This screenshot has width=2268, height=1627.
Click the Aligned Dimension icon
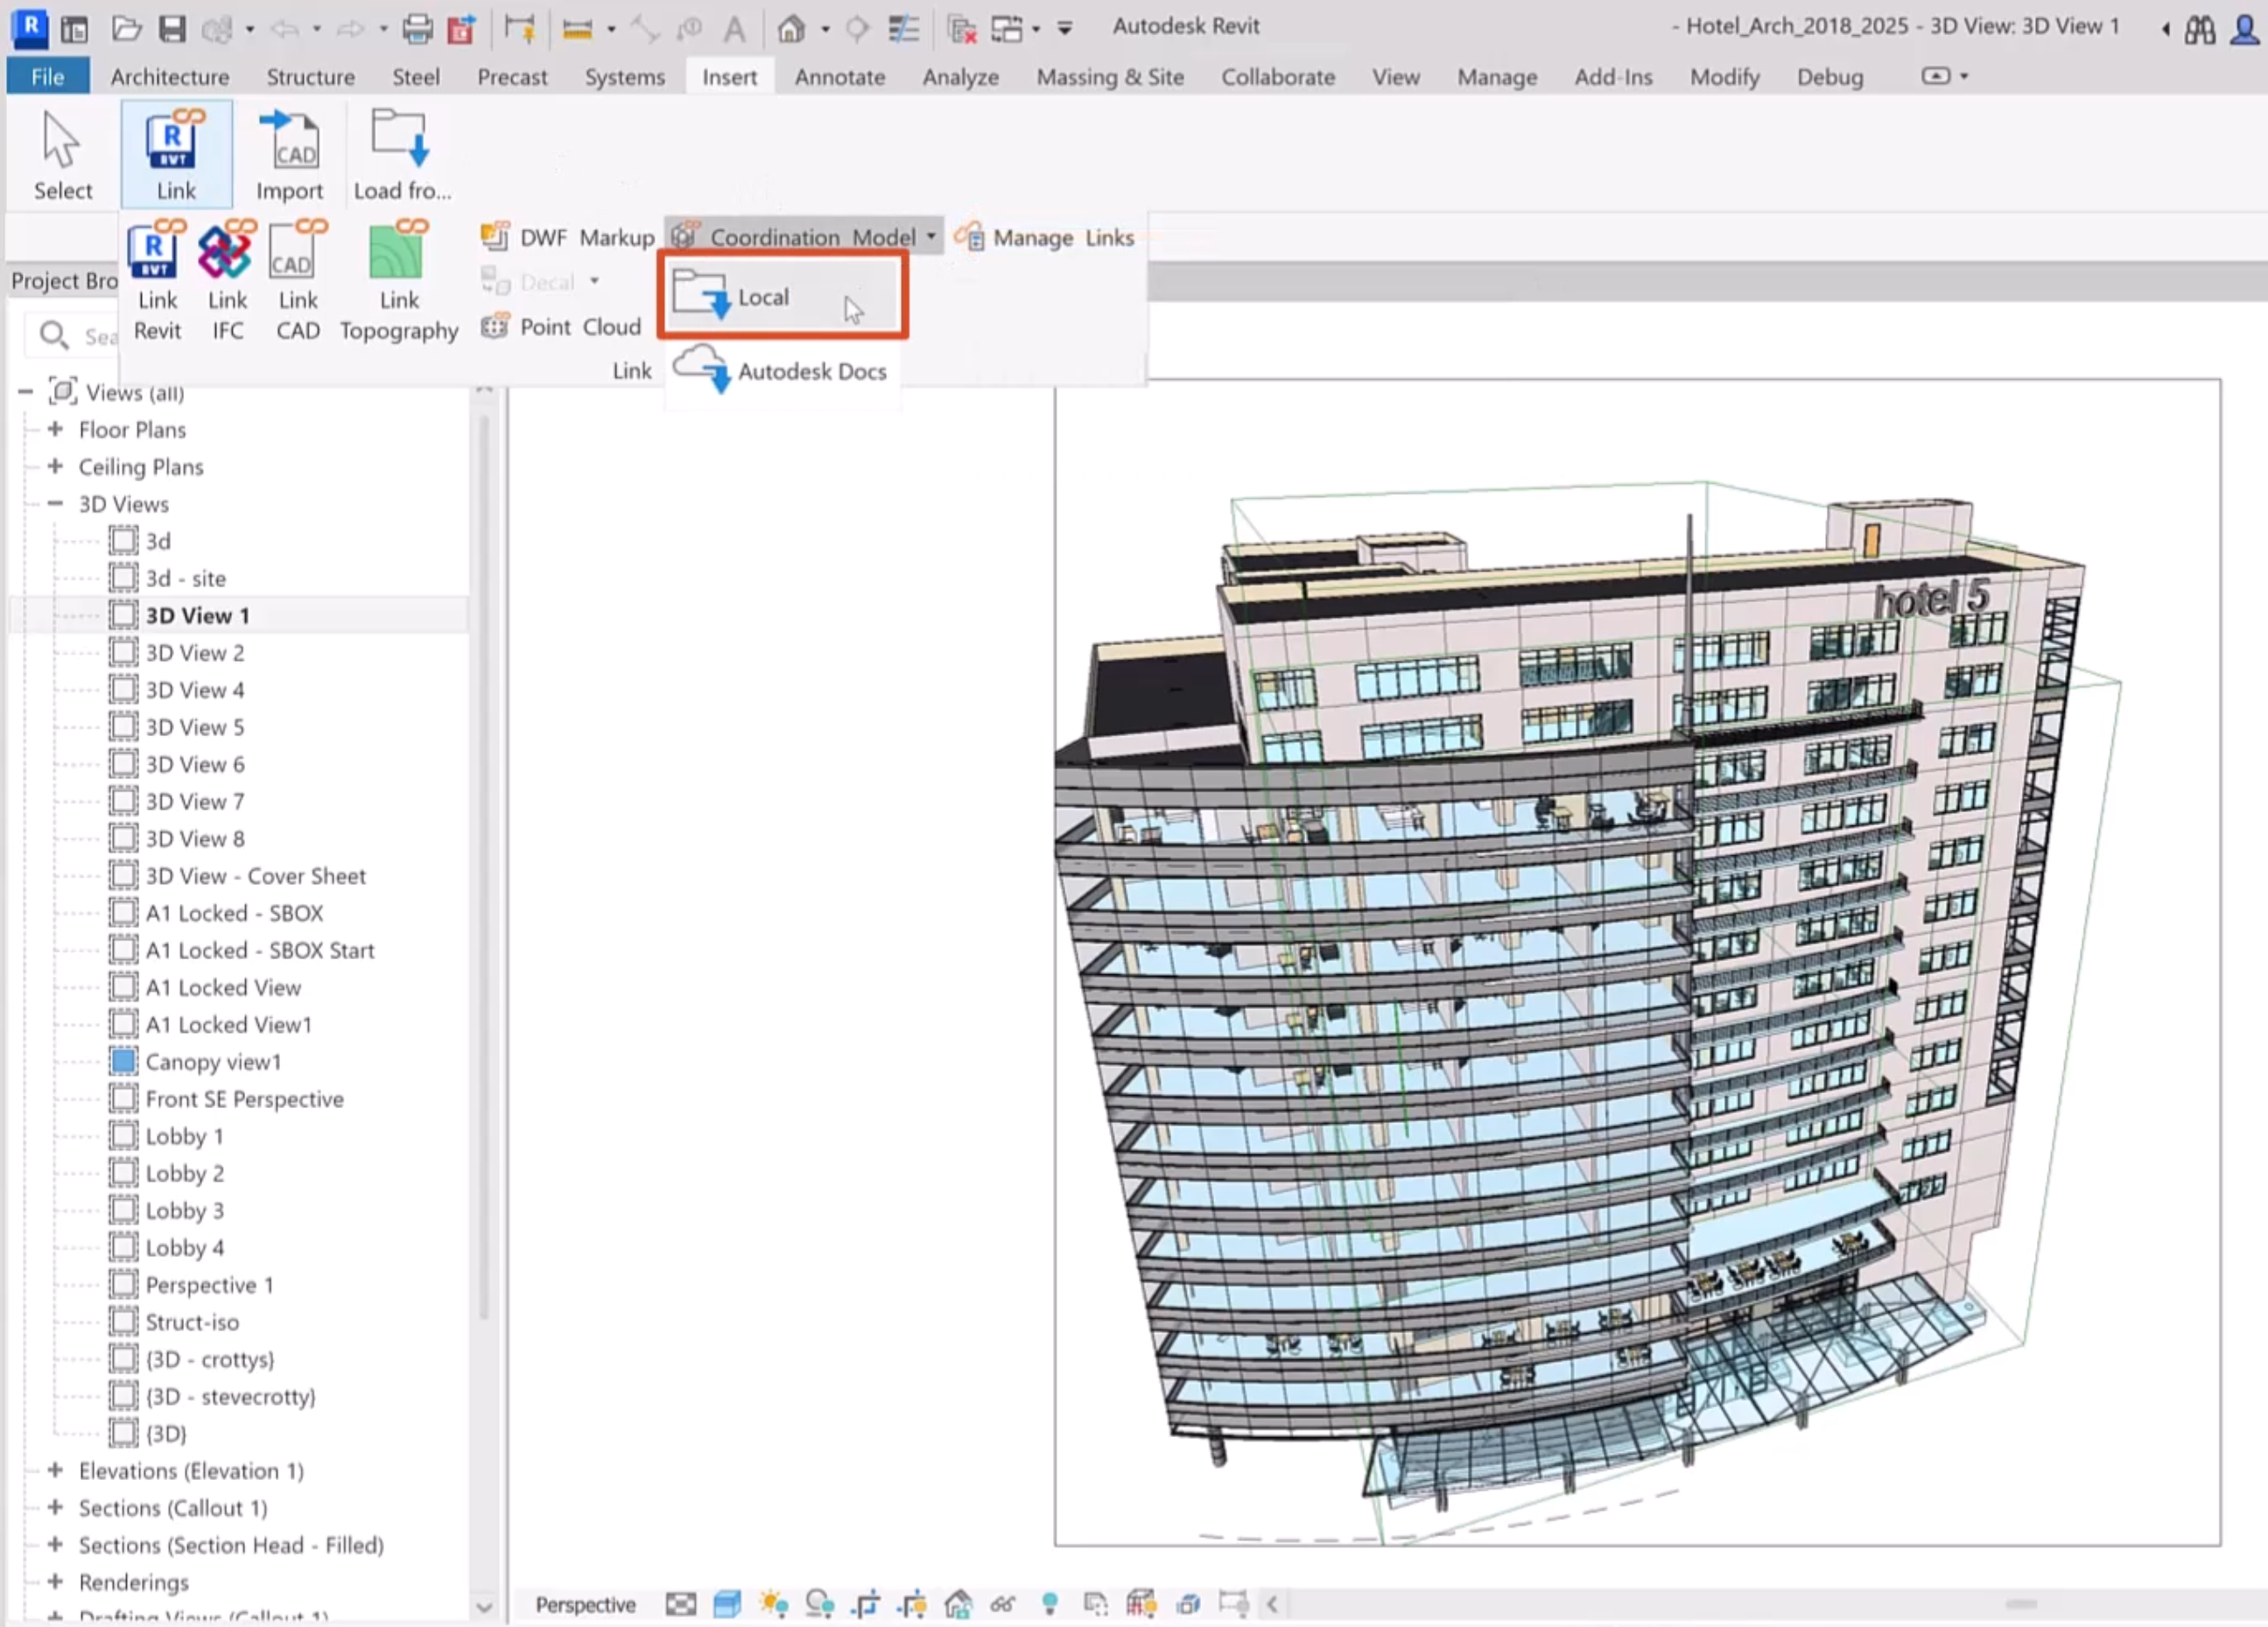[x=645, y=28]
